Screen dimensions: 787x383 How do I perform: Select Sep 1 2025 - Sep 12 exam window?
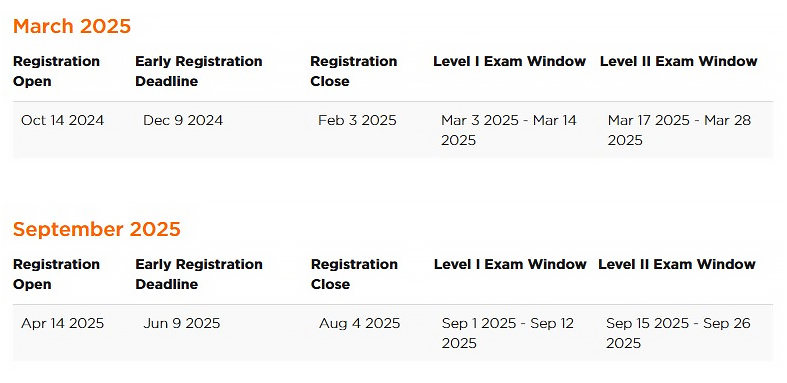507,333
